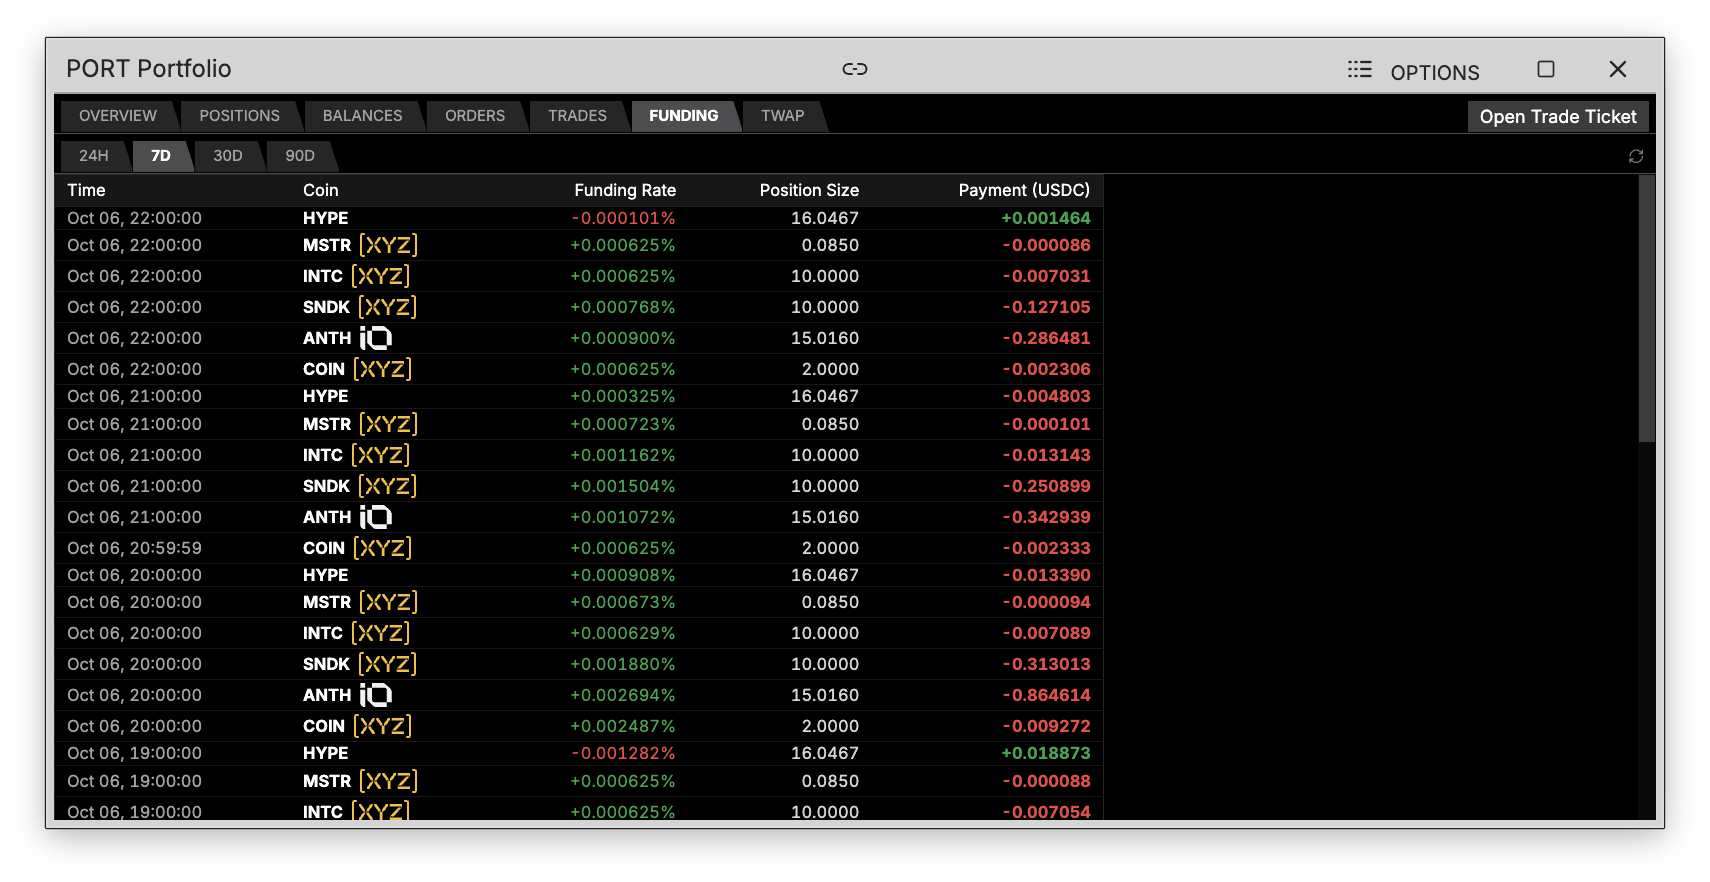
Task: Click ANTH exchange logo at 20:00:00
Action: [376, 695]
